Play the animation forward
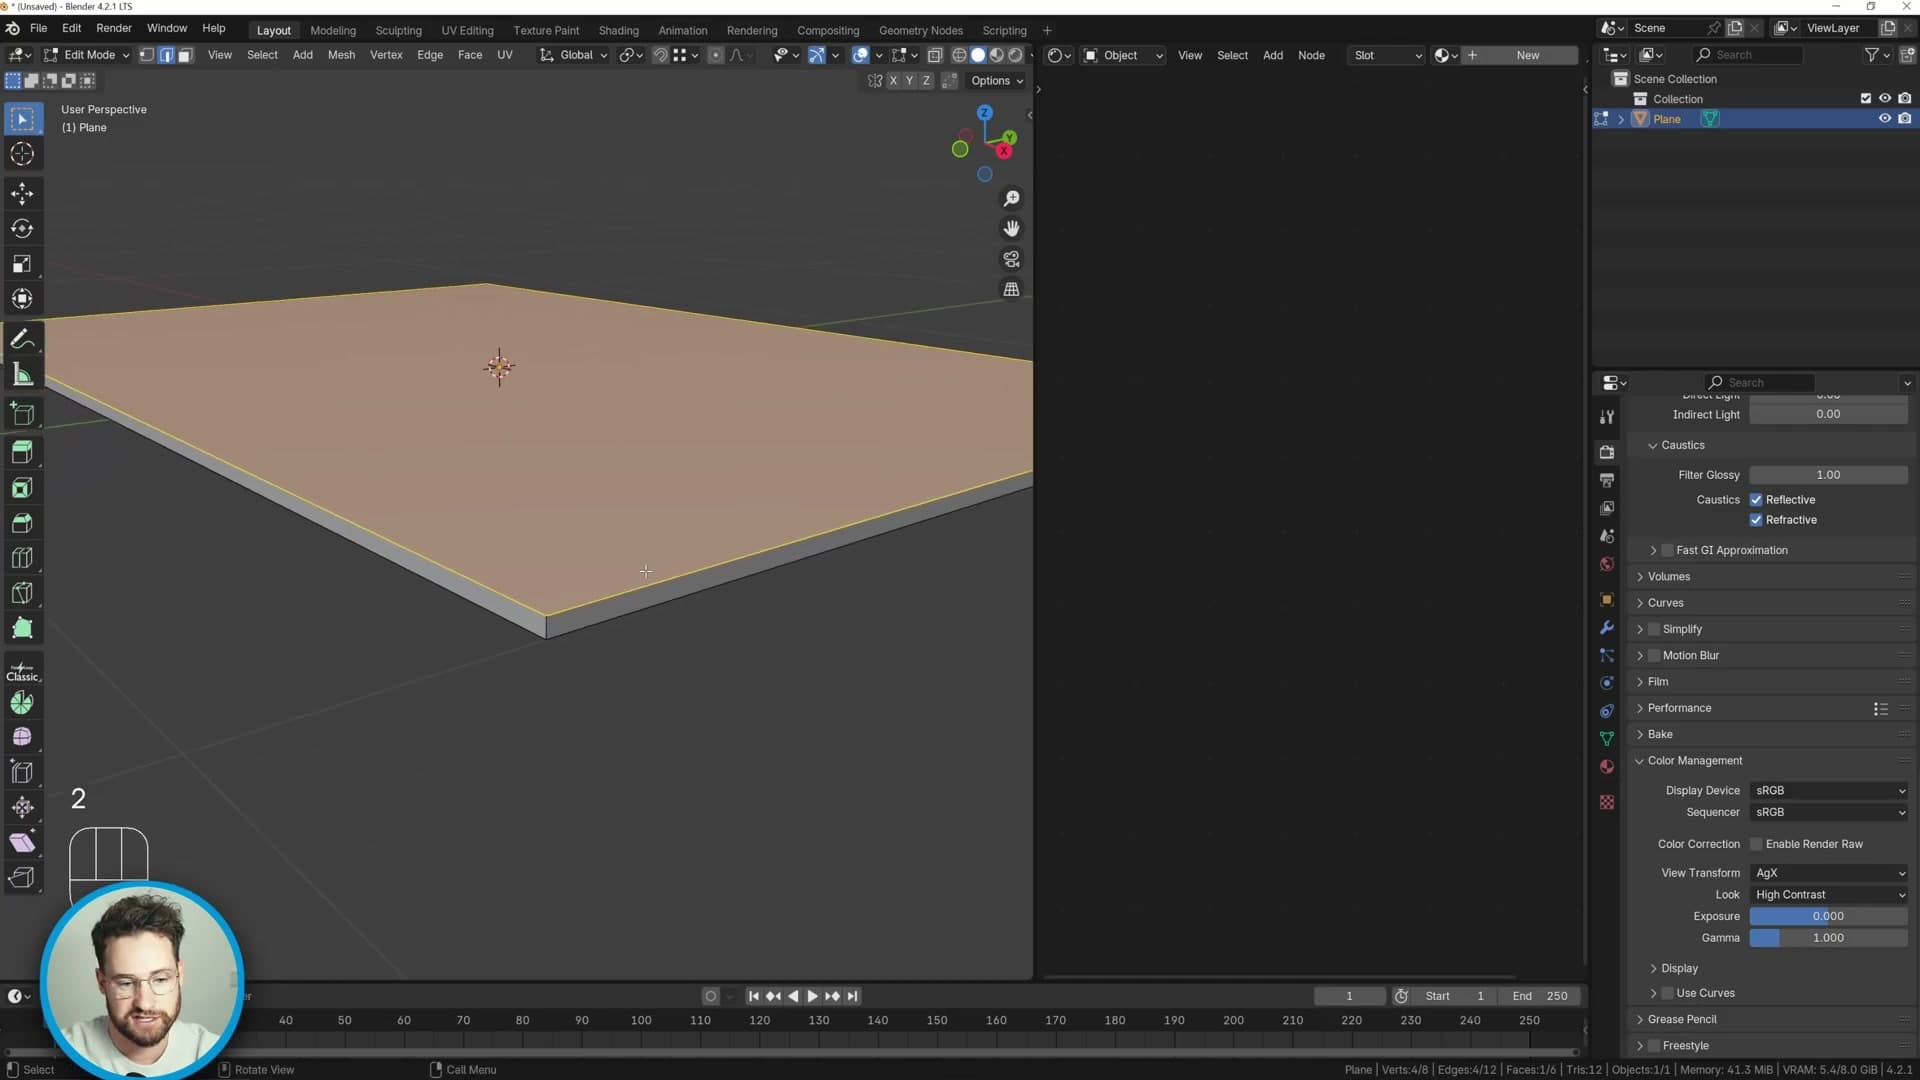The image size is (1920, 1080). 812,996
